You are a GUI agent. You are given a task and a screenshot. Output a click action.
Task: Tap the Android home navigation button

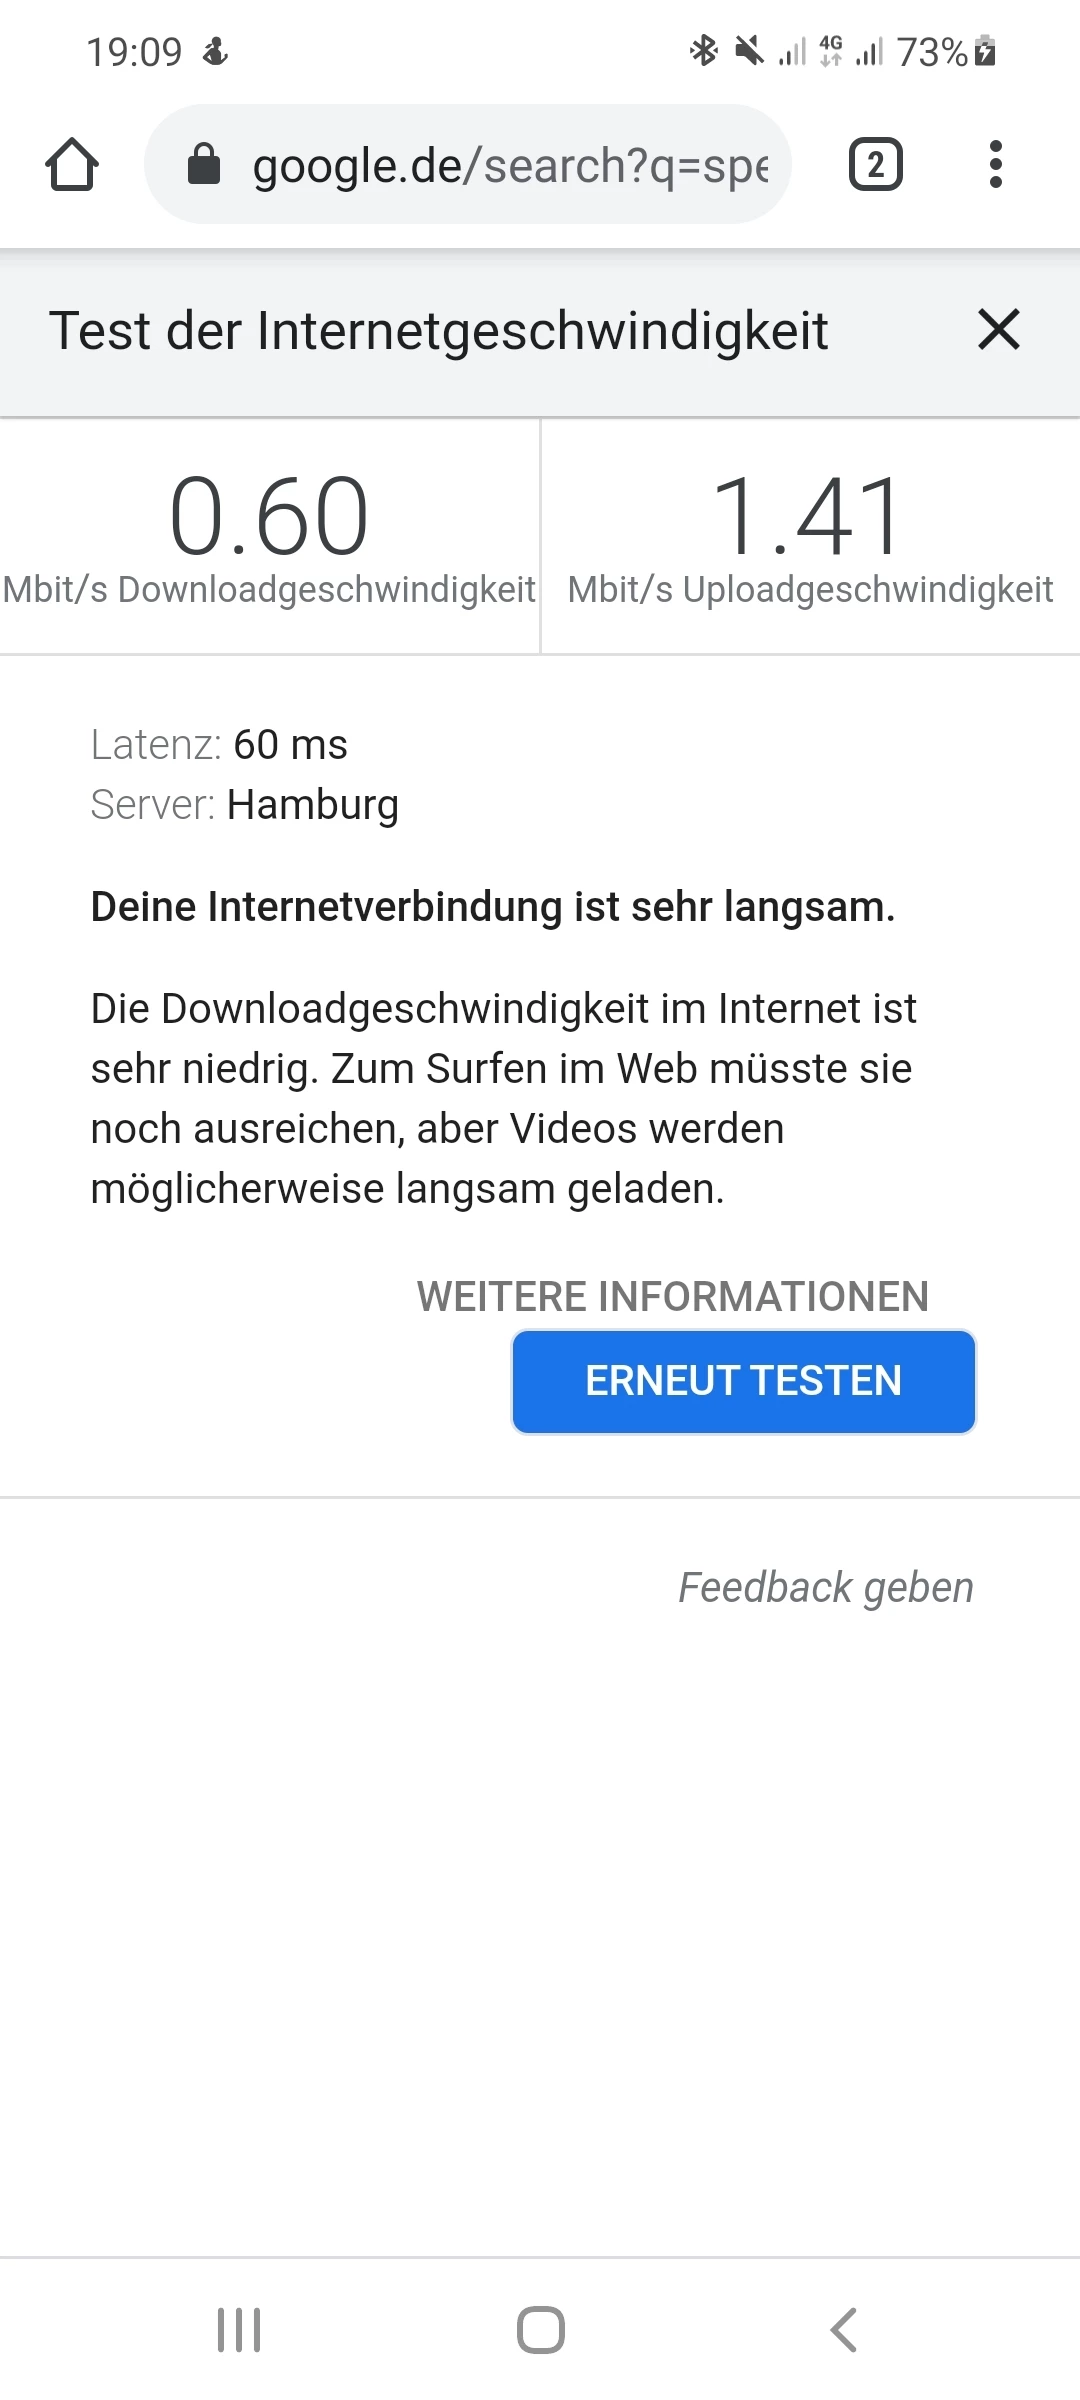pyautogui.click(x=540, y=2330)
